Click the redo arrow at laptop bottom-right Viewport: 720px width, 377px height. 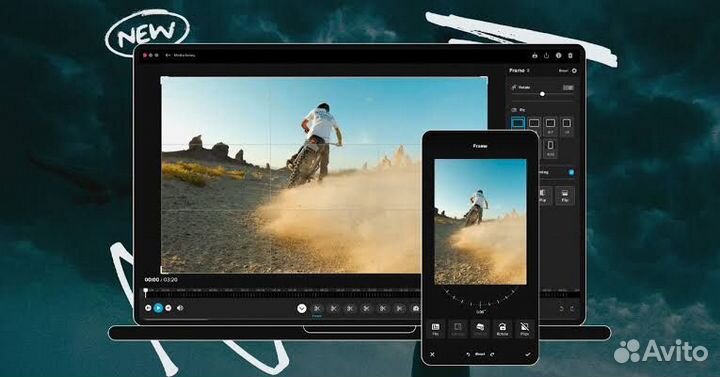click(x=572, y=309)
